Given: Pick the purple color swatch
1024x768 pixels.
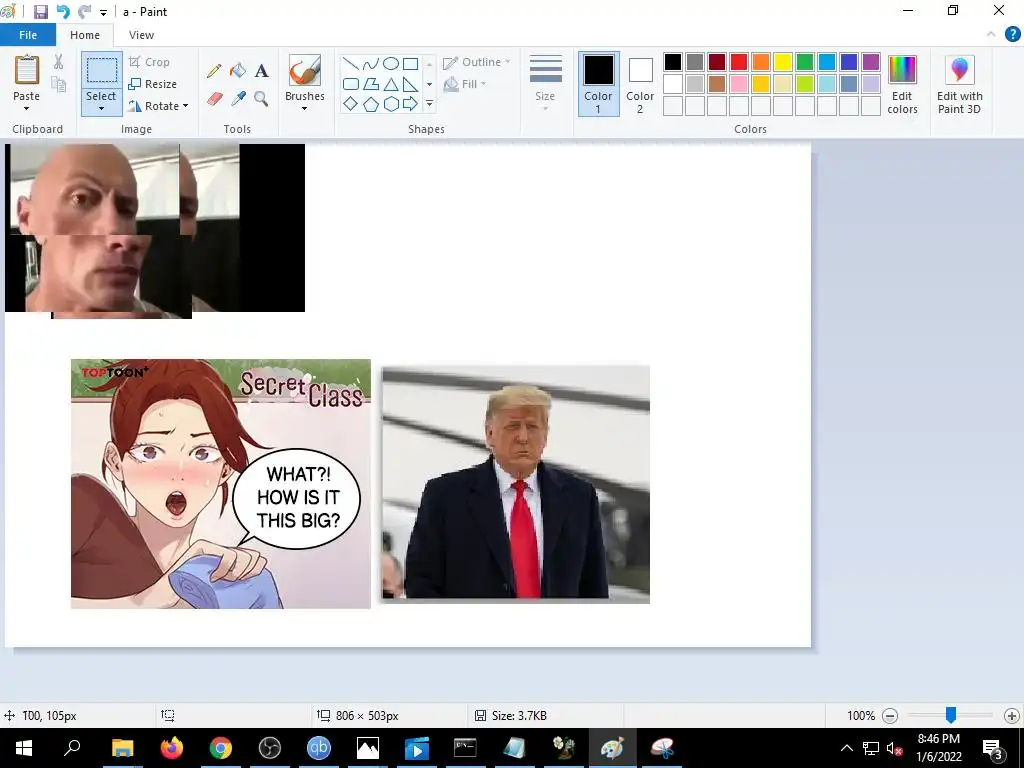Looking at the screenshot, I should pyautogui.click(x=871, y=62).
